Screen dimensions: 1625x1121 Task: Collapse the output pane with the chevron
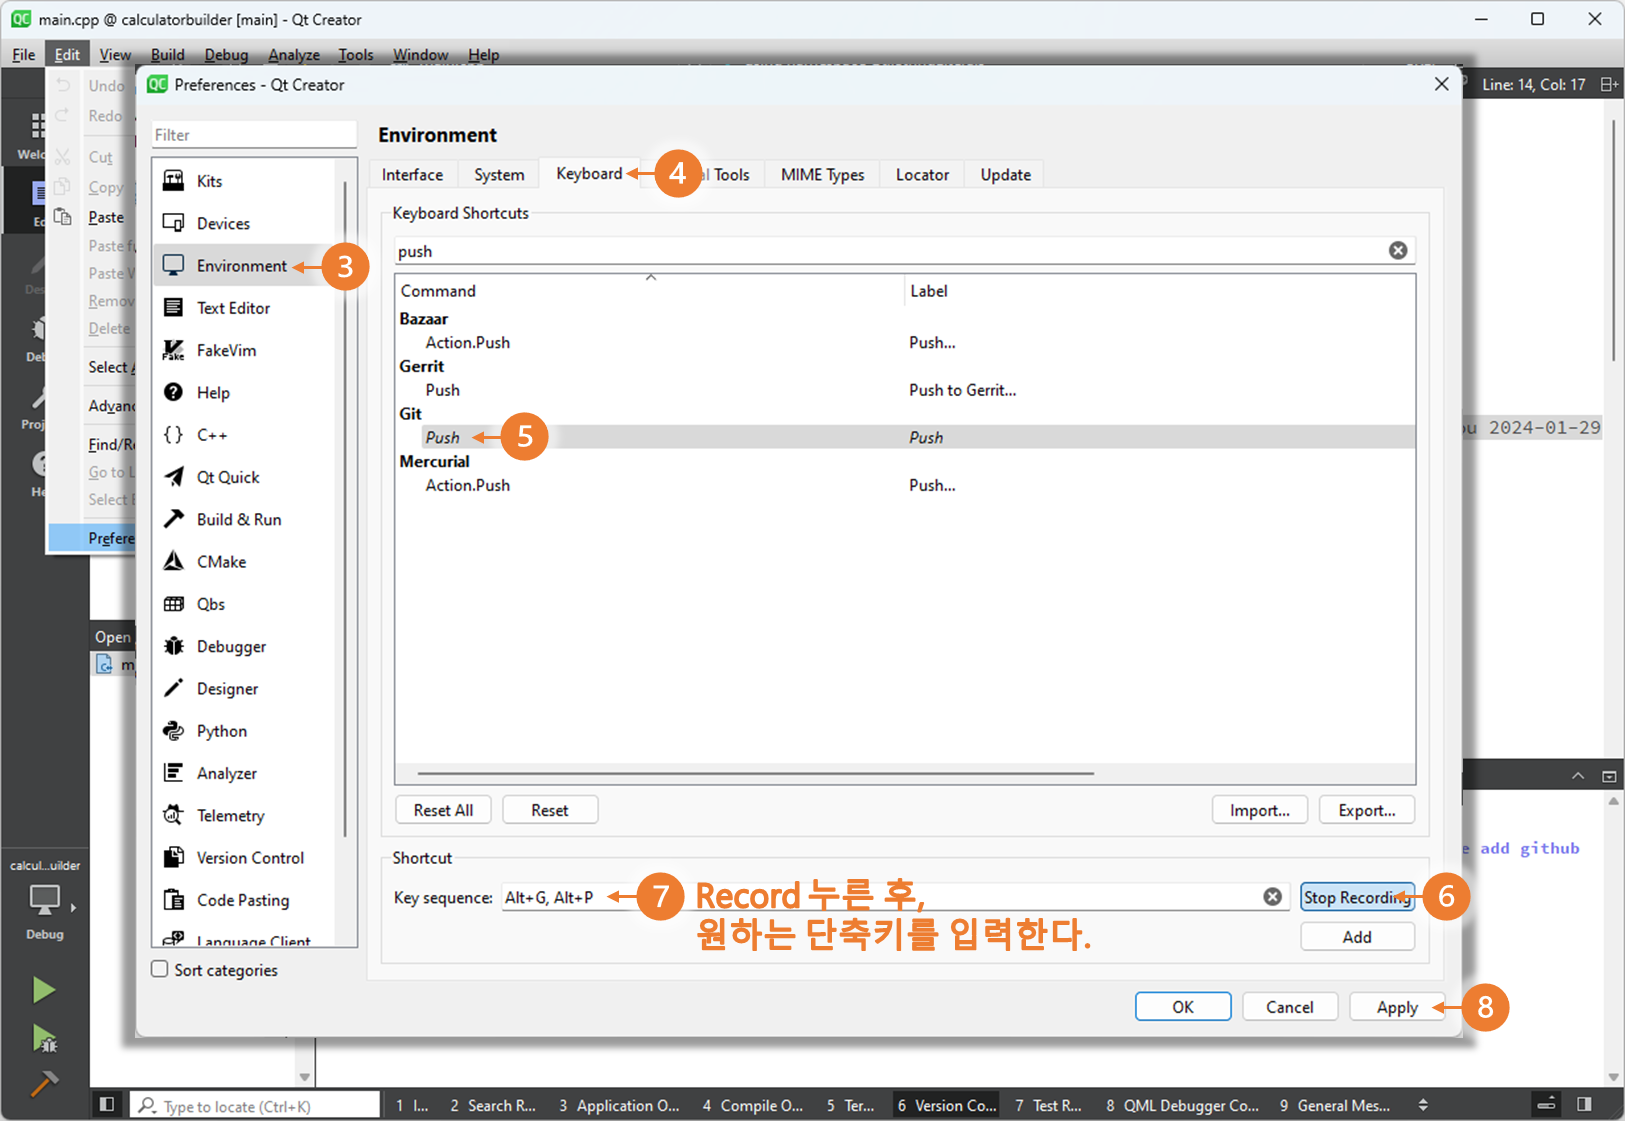(1578, 776)
